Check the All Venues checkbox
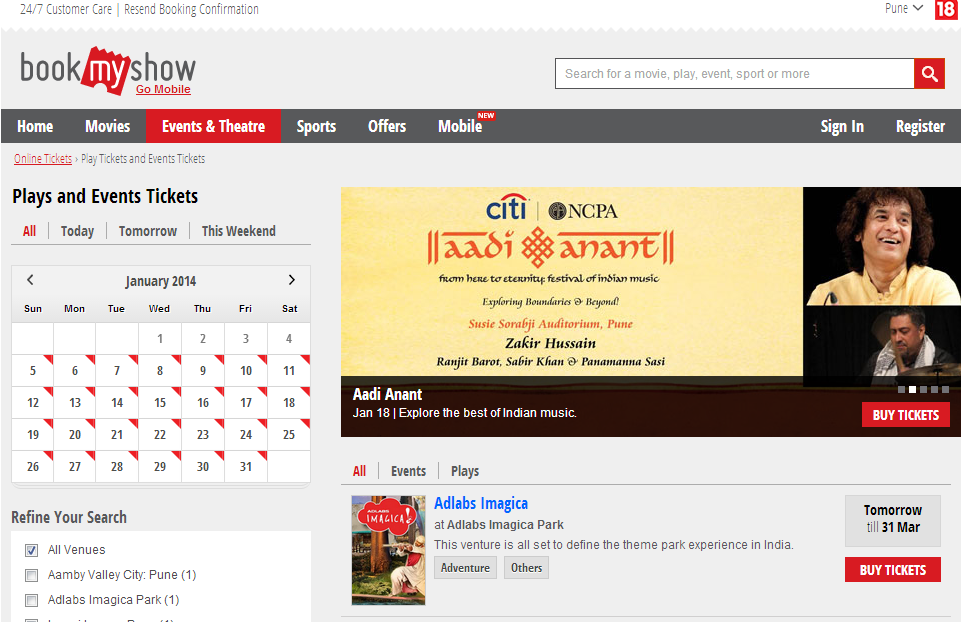 click(31, 550)
